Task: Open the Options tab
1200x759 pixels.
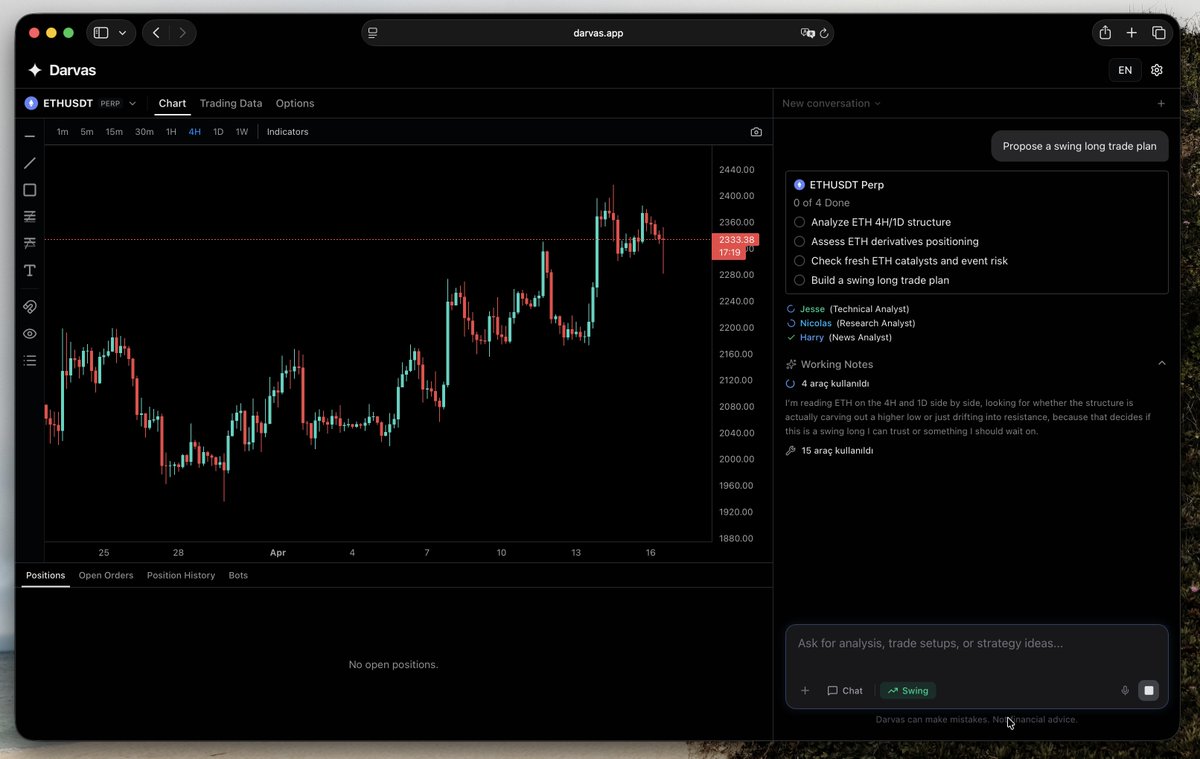Action: (x=295, y=103)
